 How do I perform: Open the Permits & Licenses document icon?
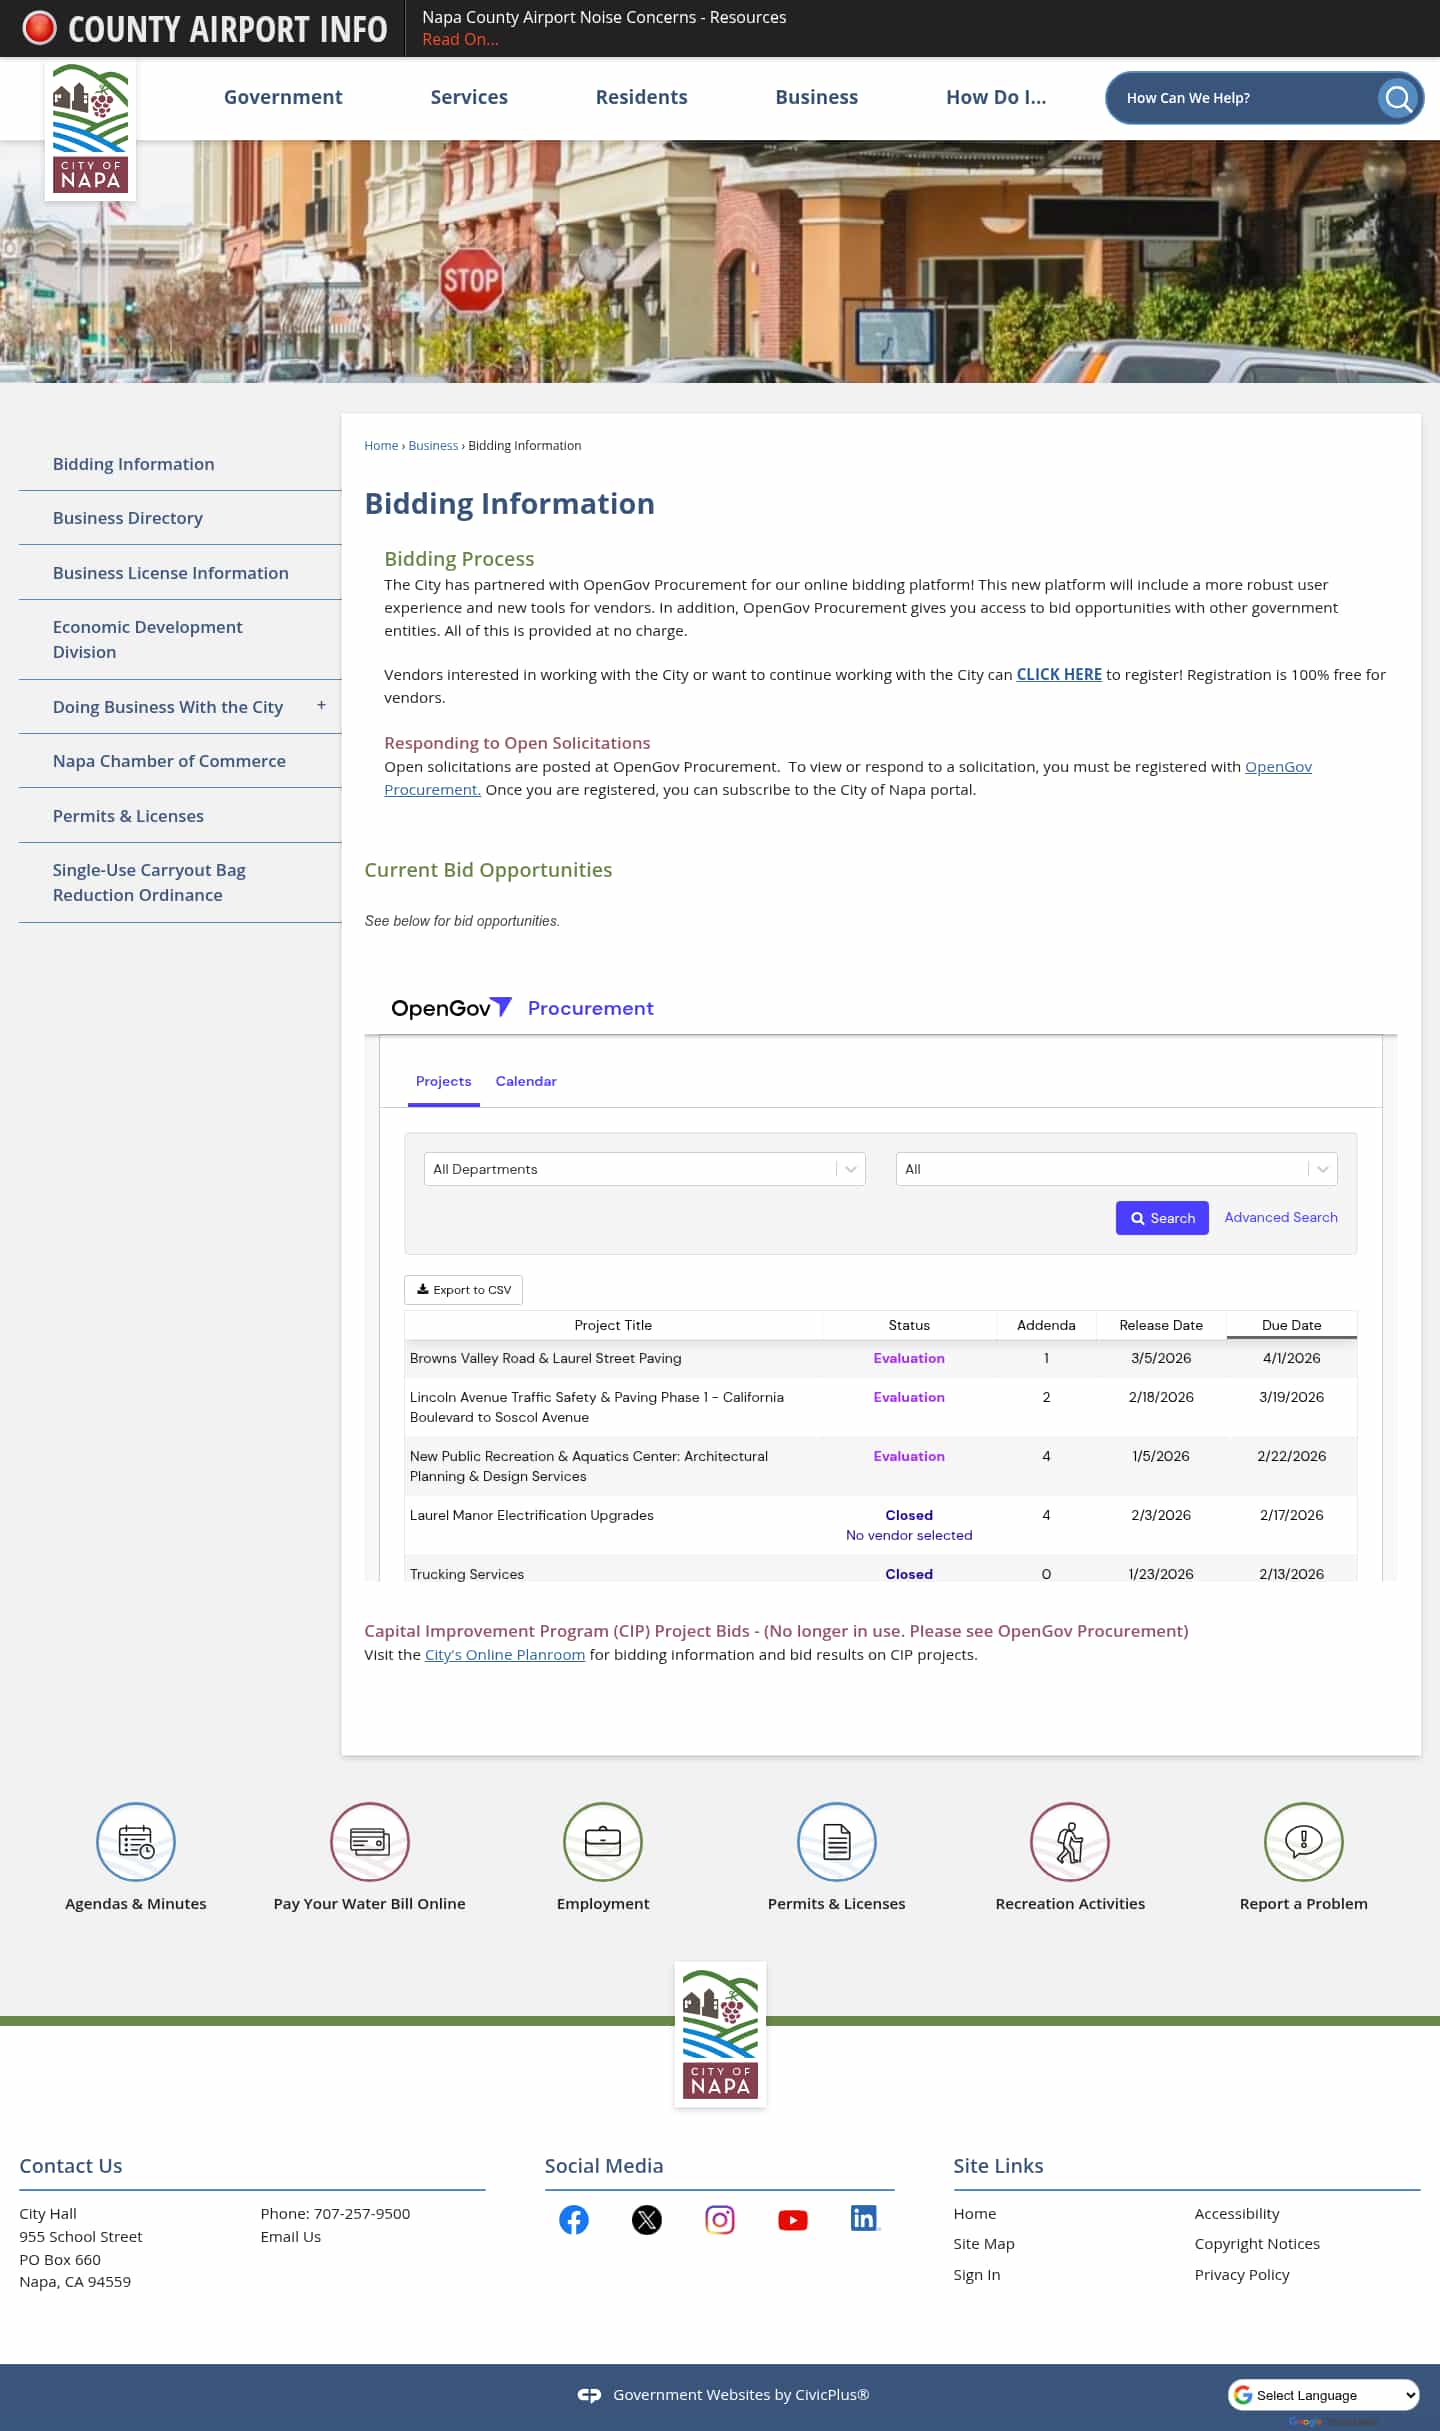(x=837, y=1841)
